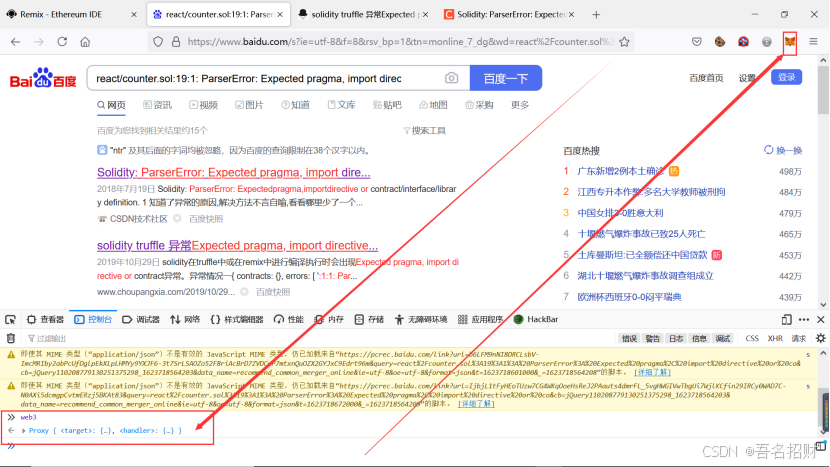830x467 pixels.
Task: Open the browser home page
Action: [x=85, y=42]
